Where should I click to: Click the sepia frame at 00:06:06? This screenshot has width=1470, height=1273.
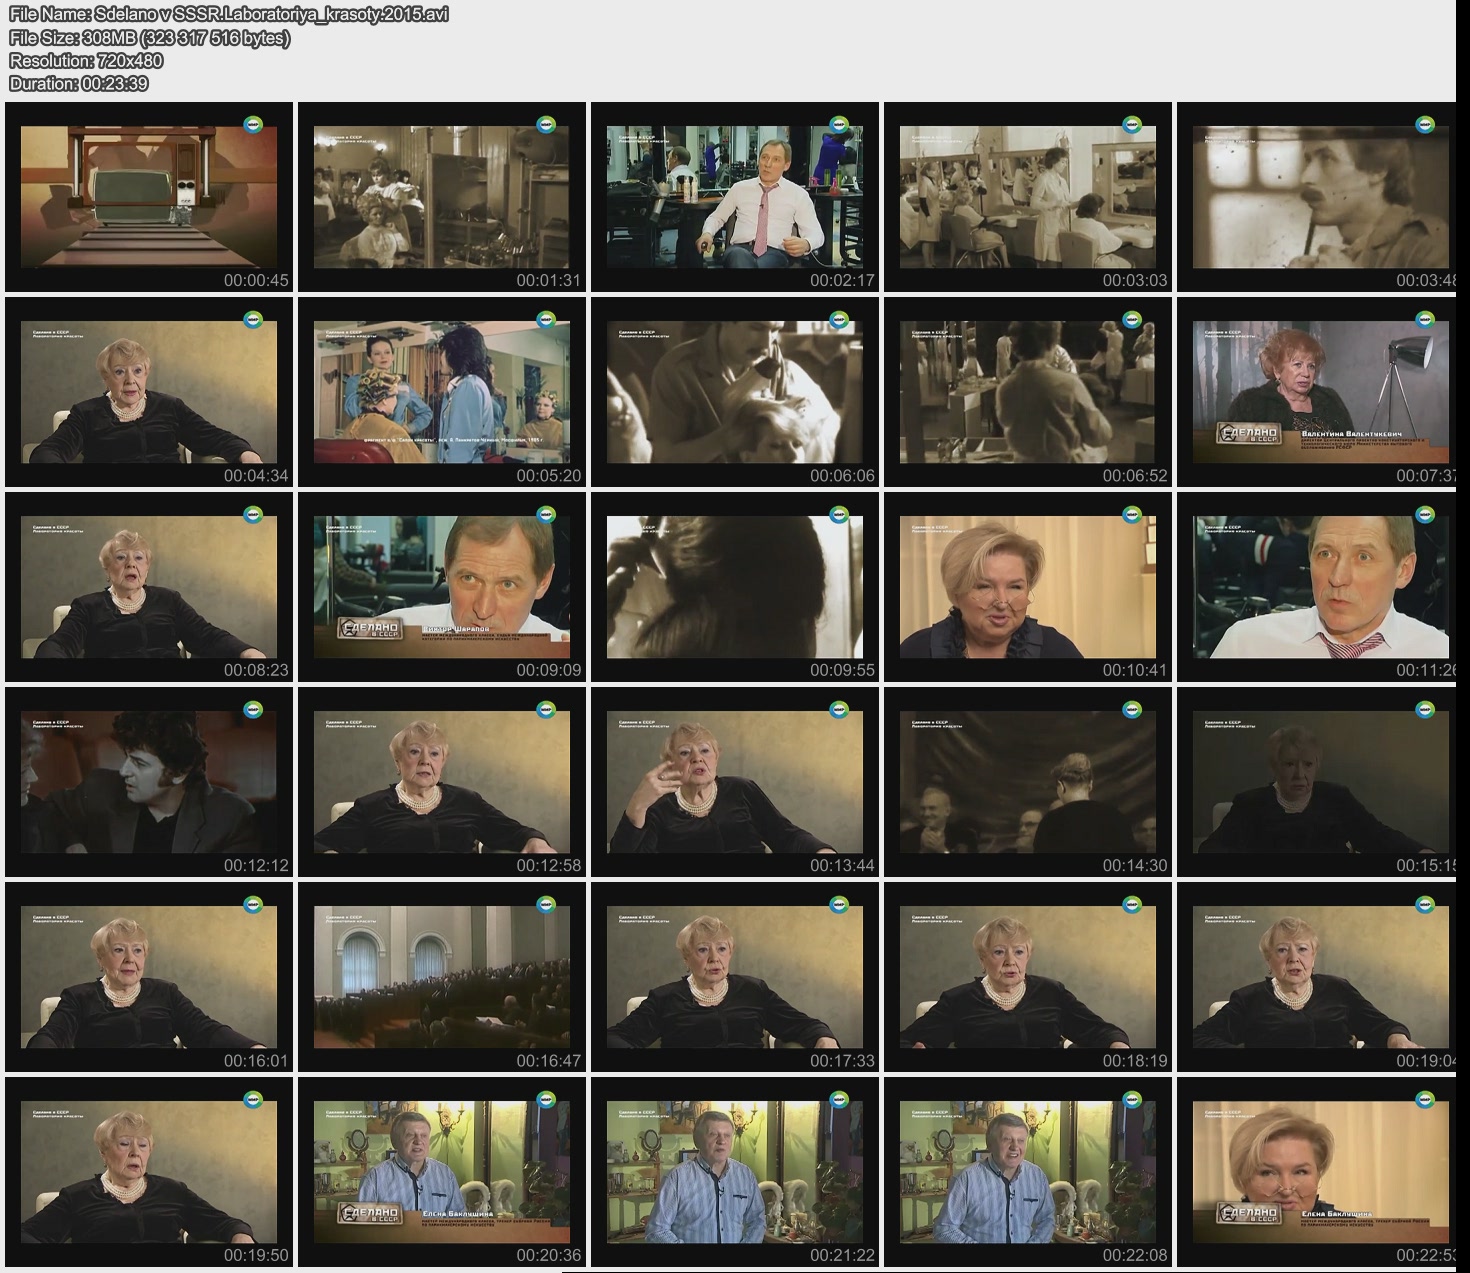point(735,392)
